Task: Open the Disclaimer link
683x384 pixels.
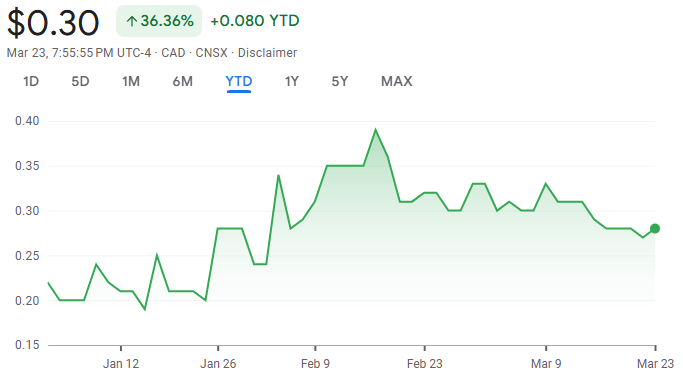Action: click(267, 53)
